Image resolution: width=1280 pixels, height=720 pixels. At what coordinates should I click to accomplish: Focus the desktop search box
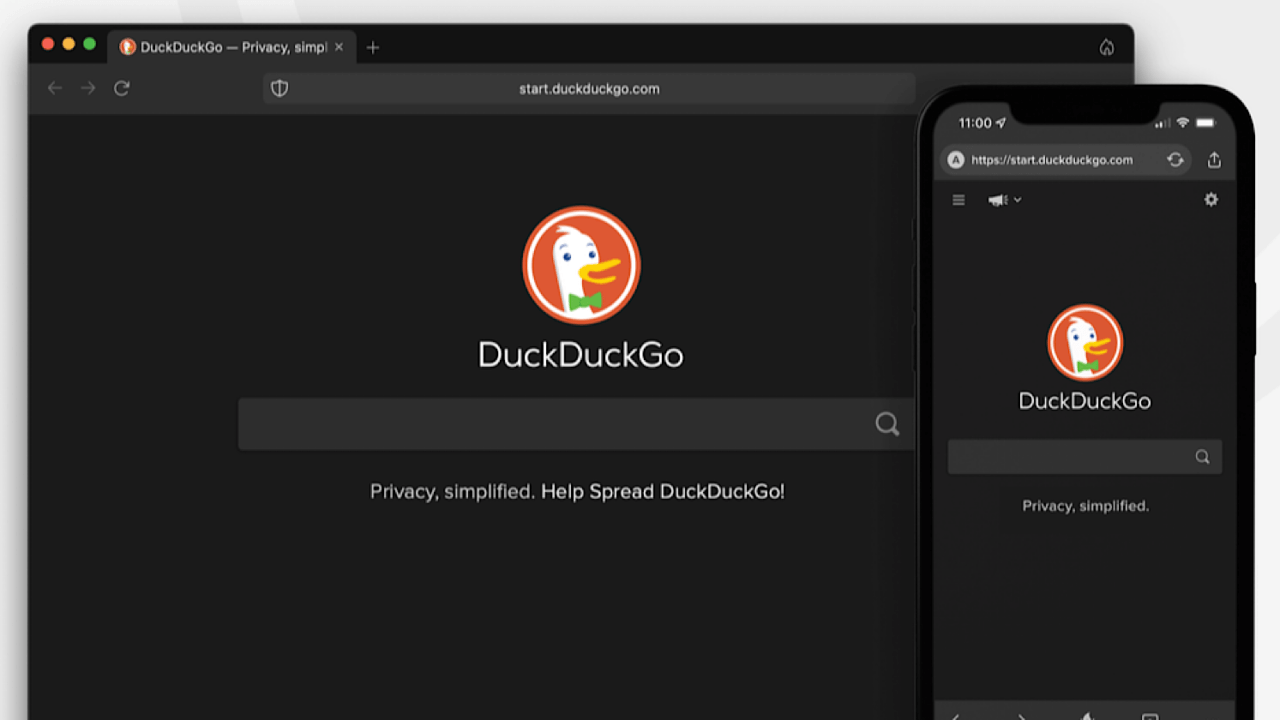coord(576,424)
